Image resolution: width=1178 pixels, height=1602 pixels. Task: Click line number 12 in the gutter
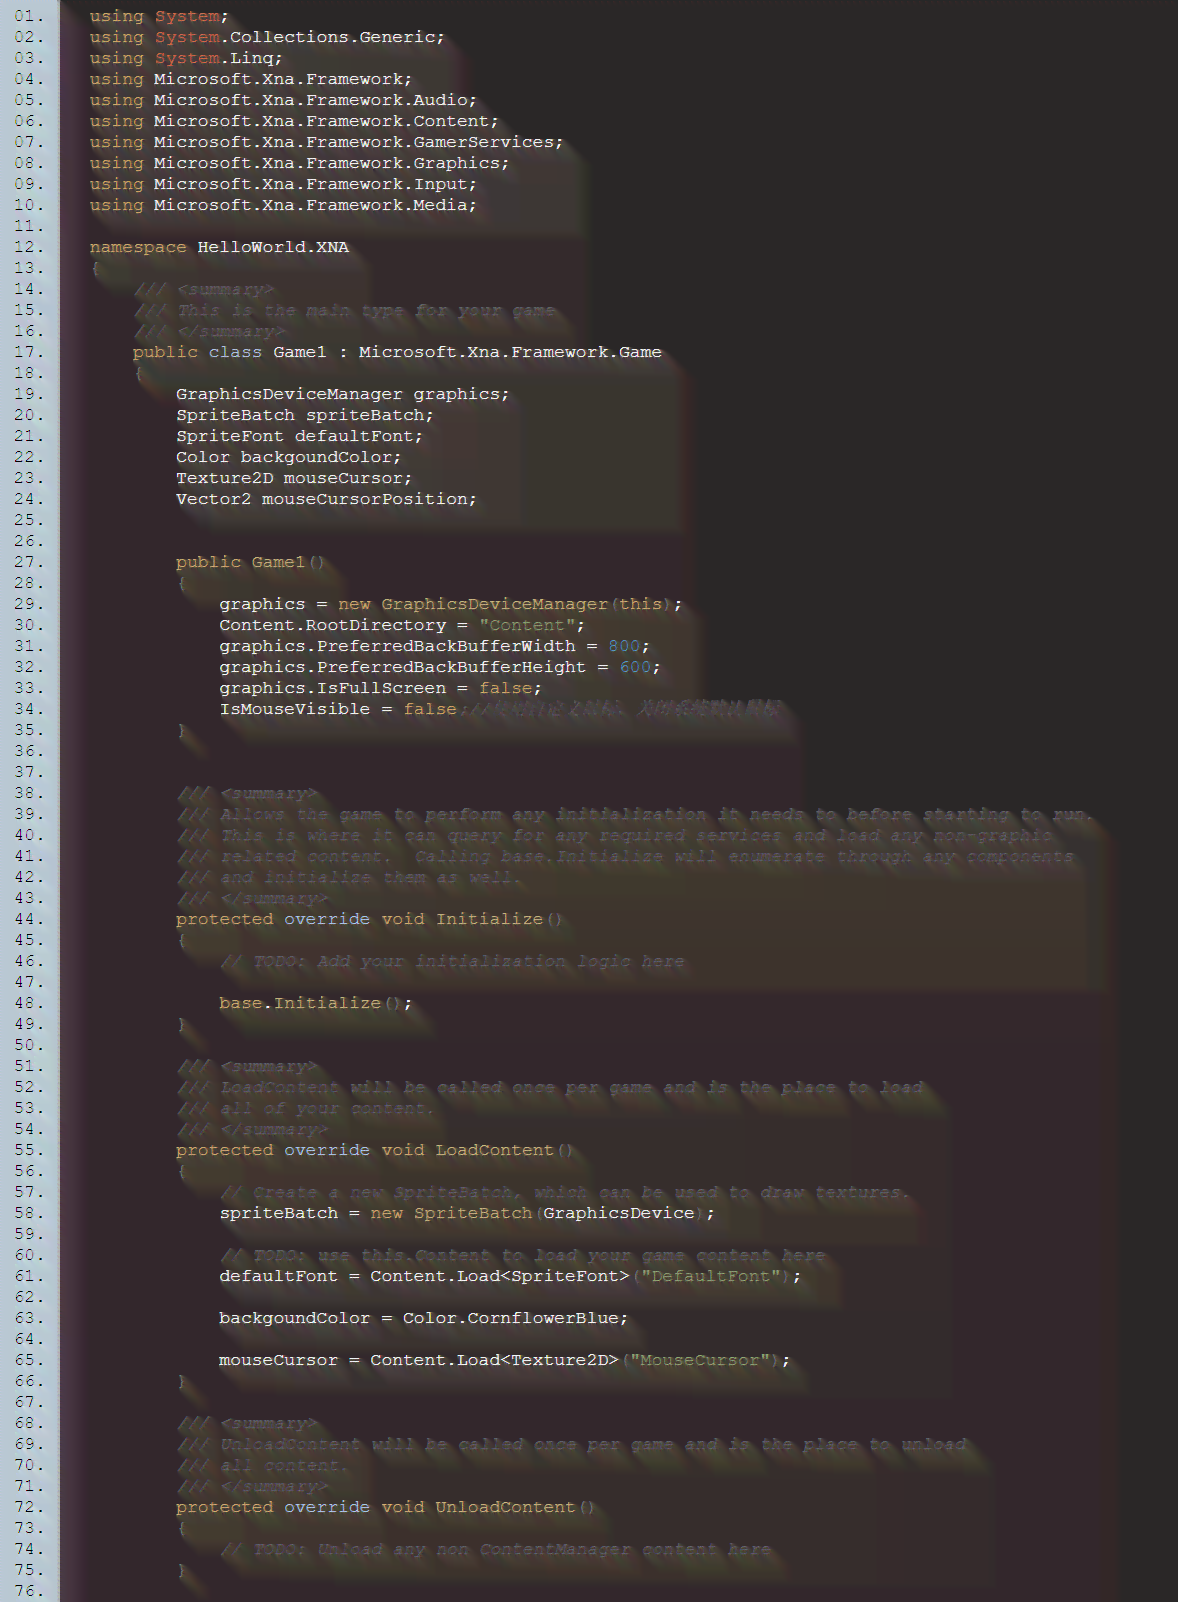pos(29,247)
